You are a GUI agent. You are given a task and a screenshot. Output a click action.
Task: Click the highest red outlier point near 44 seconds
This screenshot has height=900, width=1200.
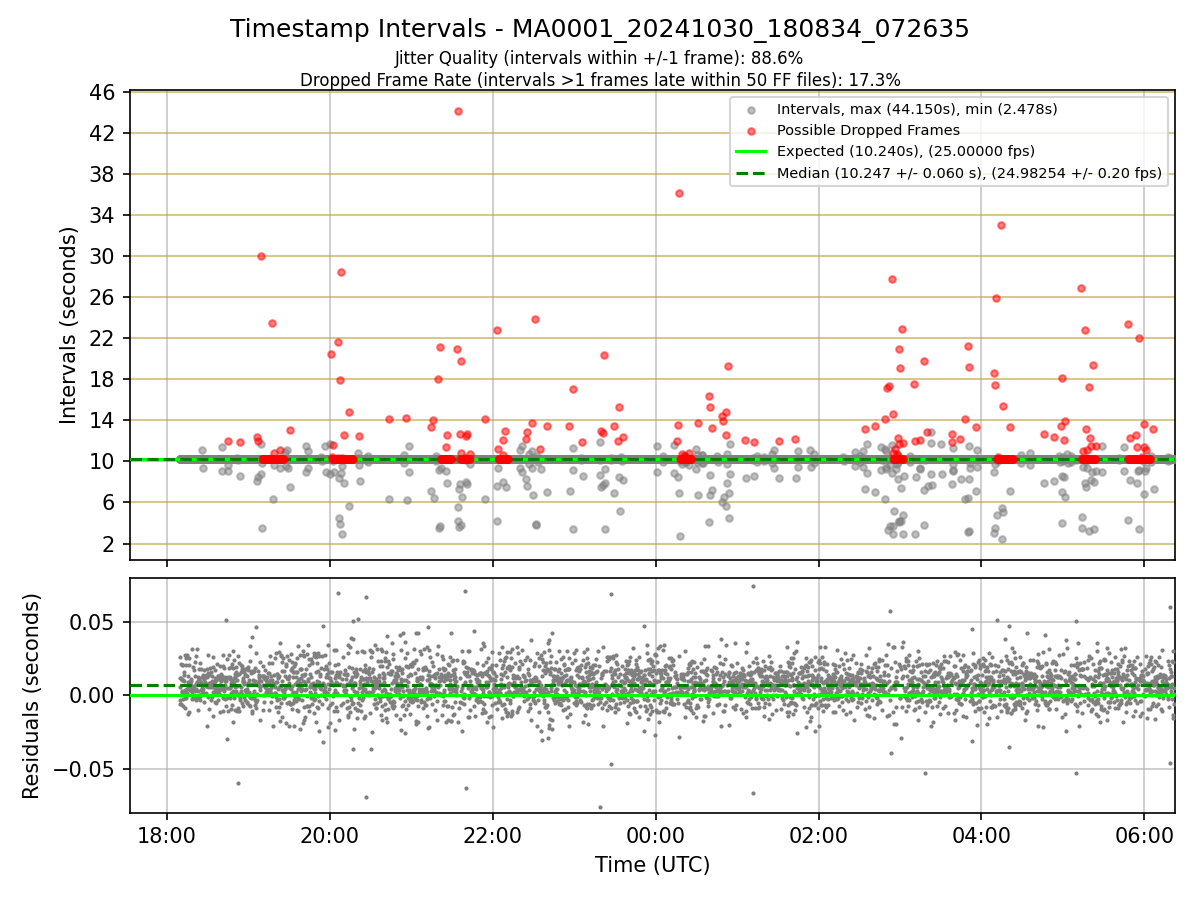pos(458,111)
